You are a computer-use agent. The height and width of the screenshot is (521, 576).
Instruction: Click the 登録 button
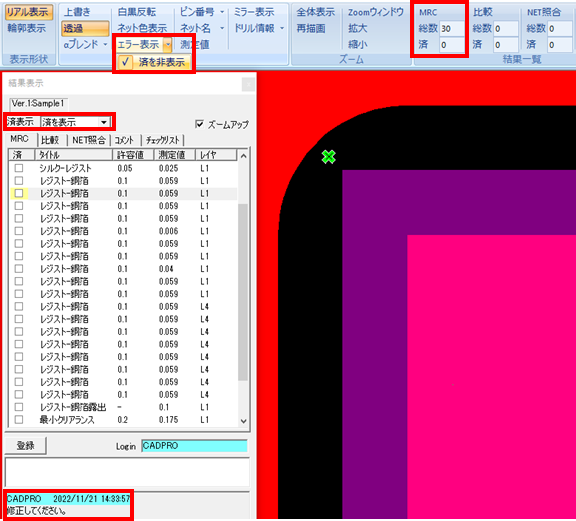point(25,446)
